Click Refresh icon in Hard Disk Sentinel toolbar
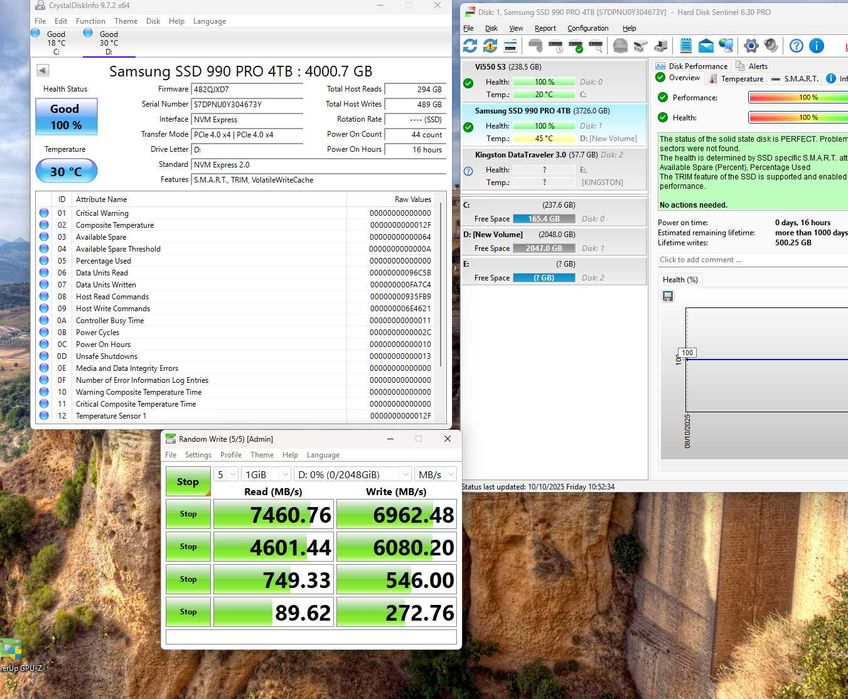848x699 pixels. 470,45
